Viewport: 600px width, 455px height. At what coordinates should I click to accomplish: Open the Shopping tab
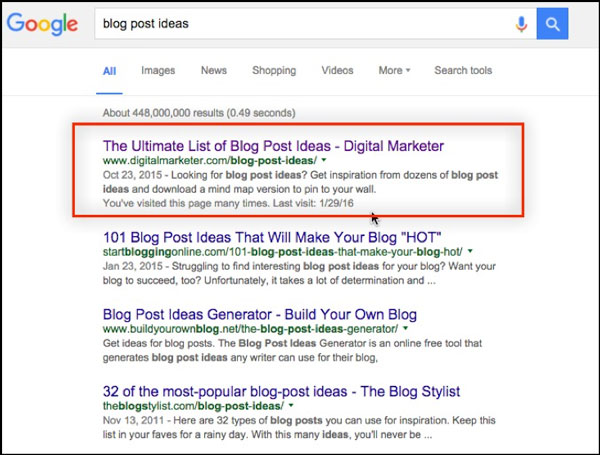click(274, 70)
